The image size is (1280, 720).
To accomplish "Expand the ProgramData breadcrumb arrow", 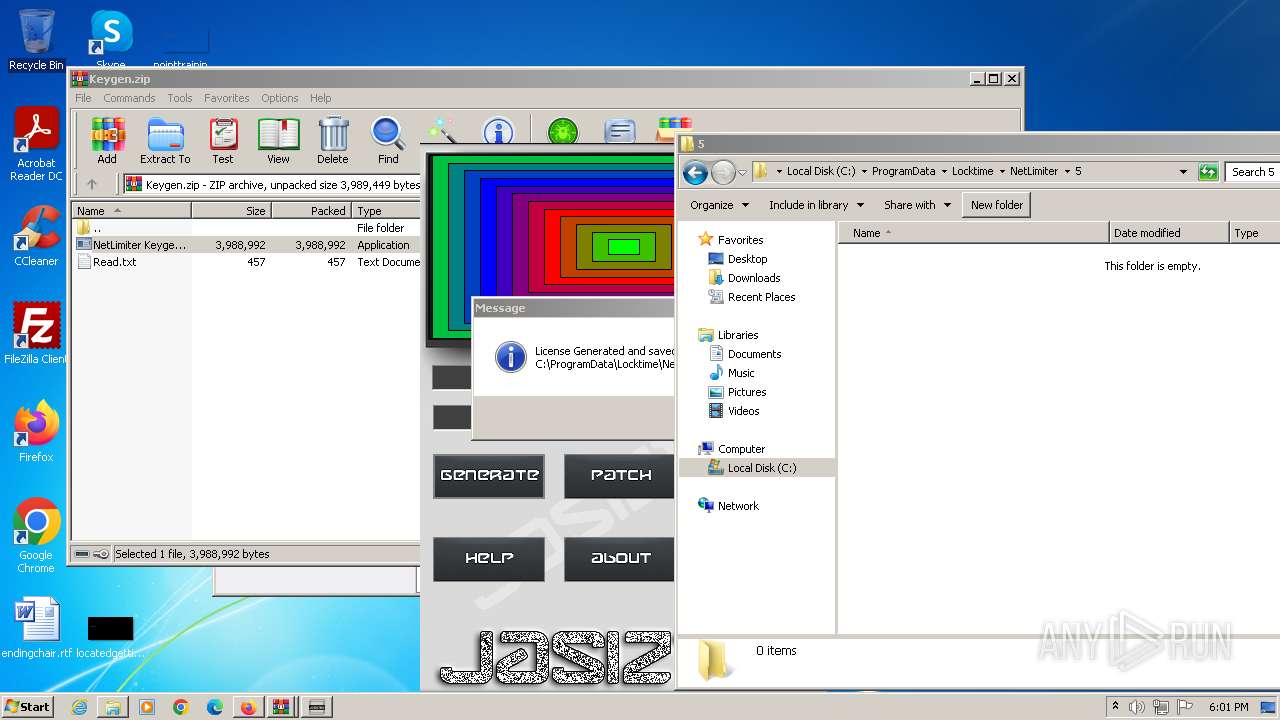I will 944,172.
